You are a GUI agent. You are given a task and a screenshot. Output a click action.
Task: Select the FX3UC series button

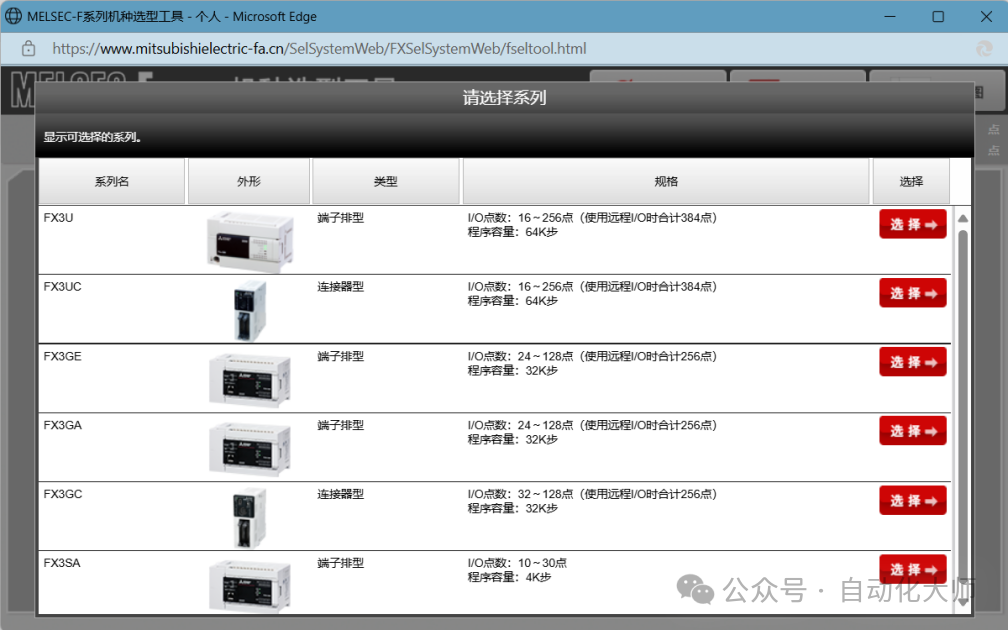(913, 293)
